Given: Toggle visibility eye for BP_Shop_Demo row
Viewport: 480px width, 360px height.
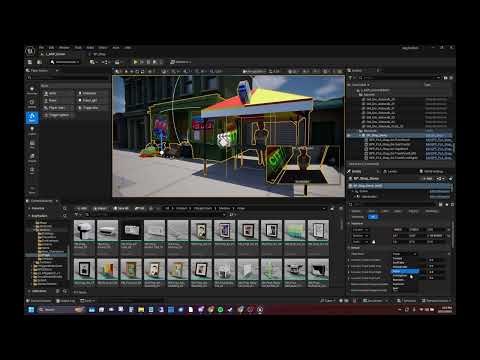Looking at the screenshot, I should pos(349,135).
